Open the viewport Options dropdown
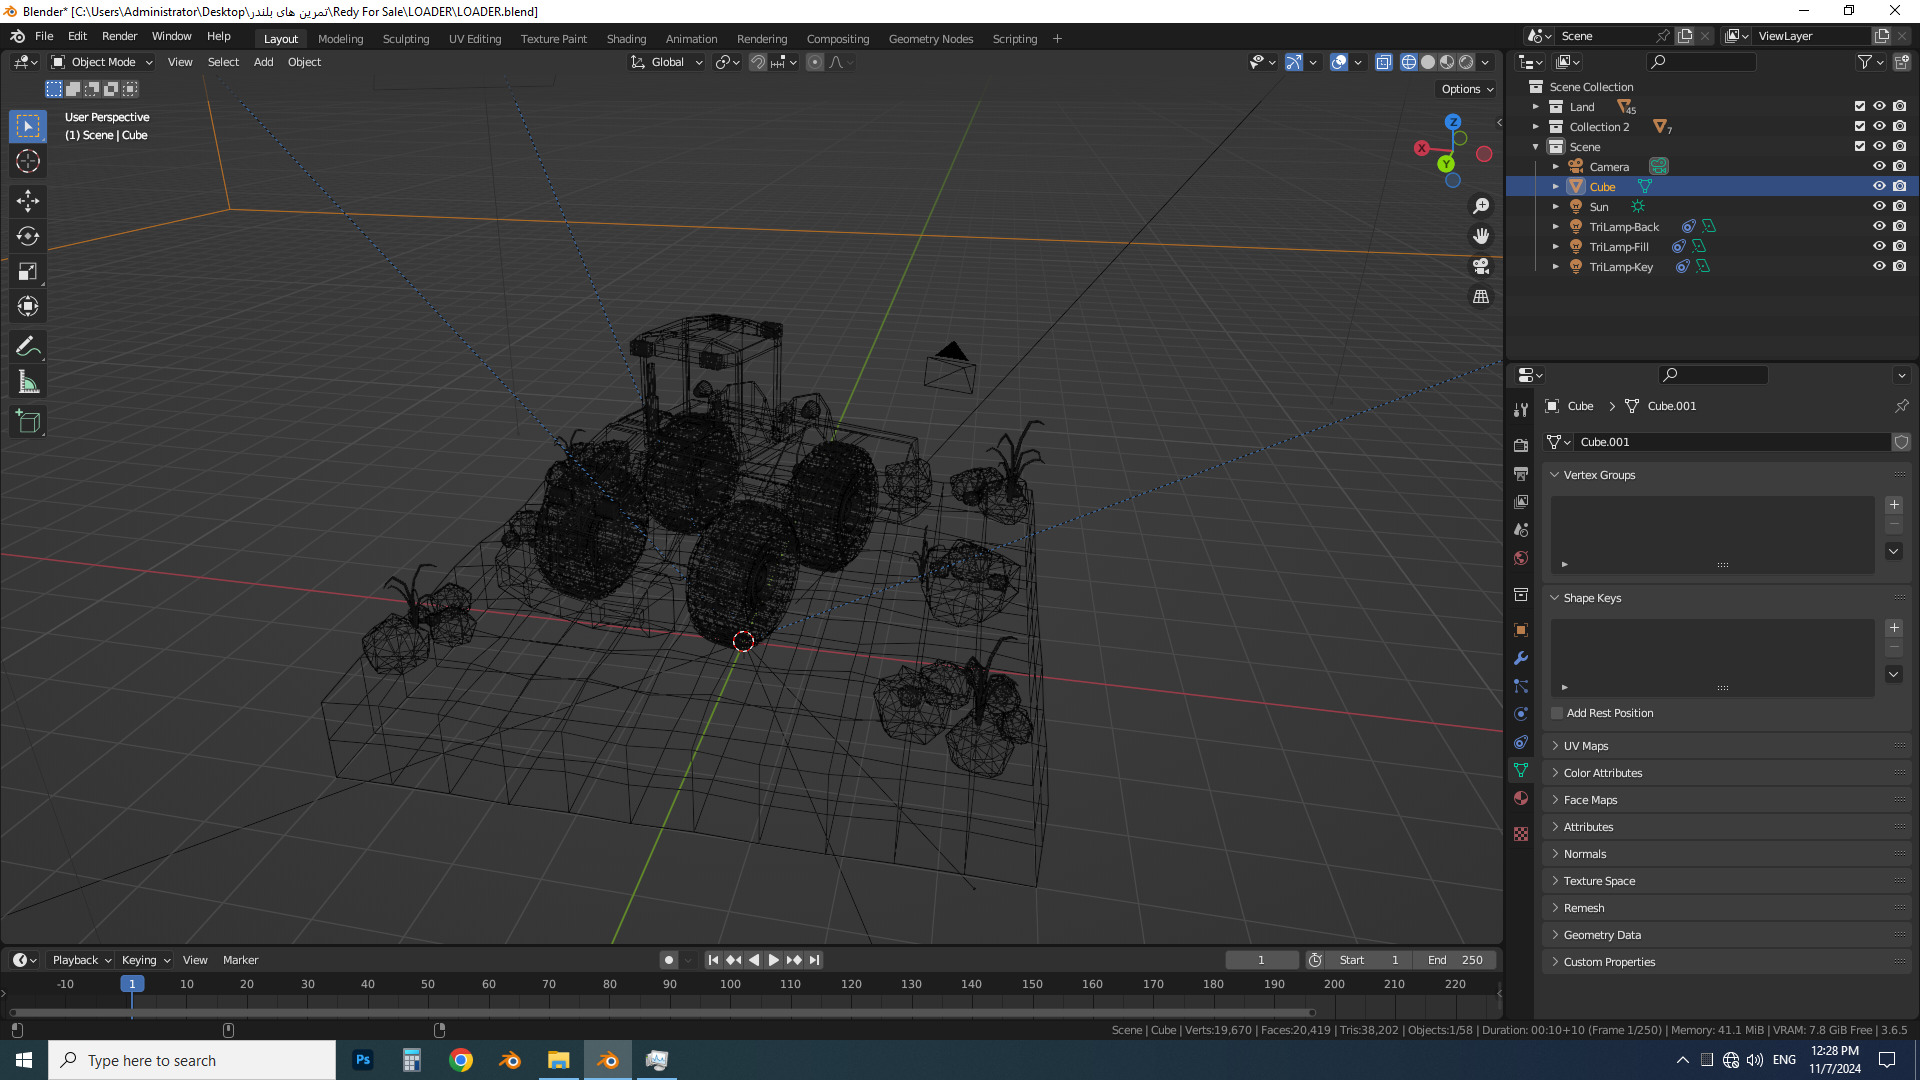 click(x=1467, y=89)
